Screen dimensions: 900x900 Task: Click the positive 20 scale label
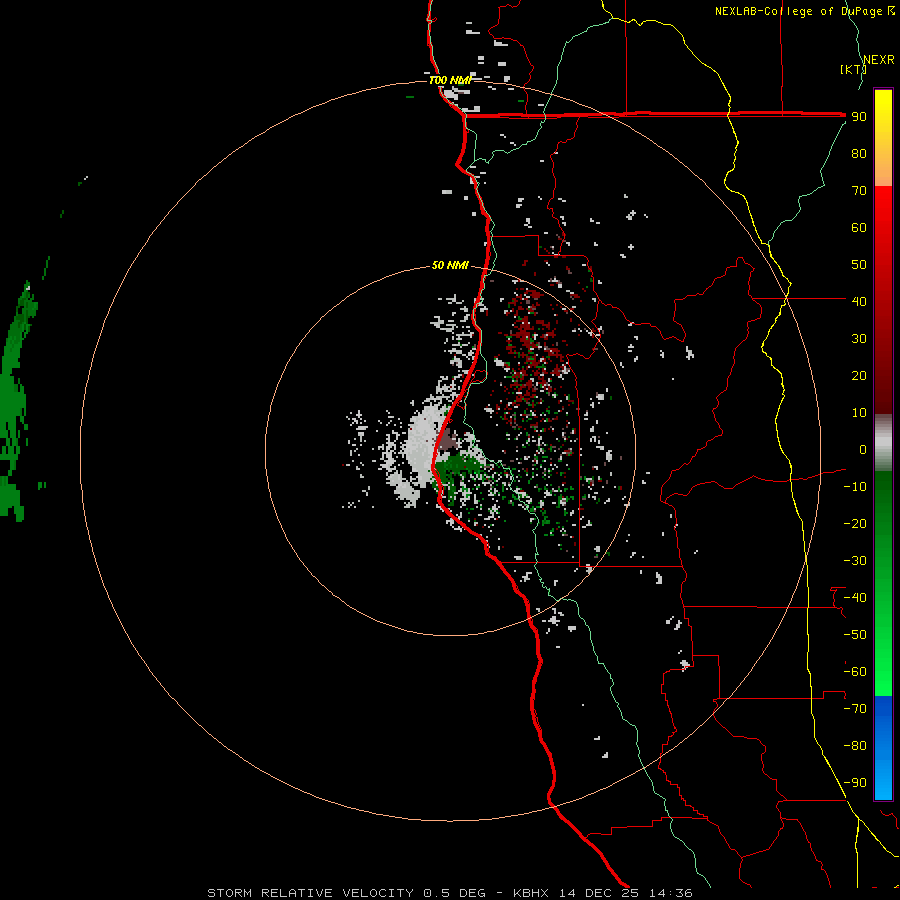(859, 376)
